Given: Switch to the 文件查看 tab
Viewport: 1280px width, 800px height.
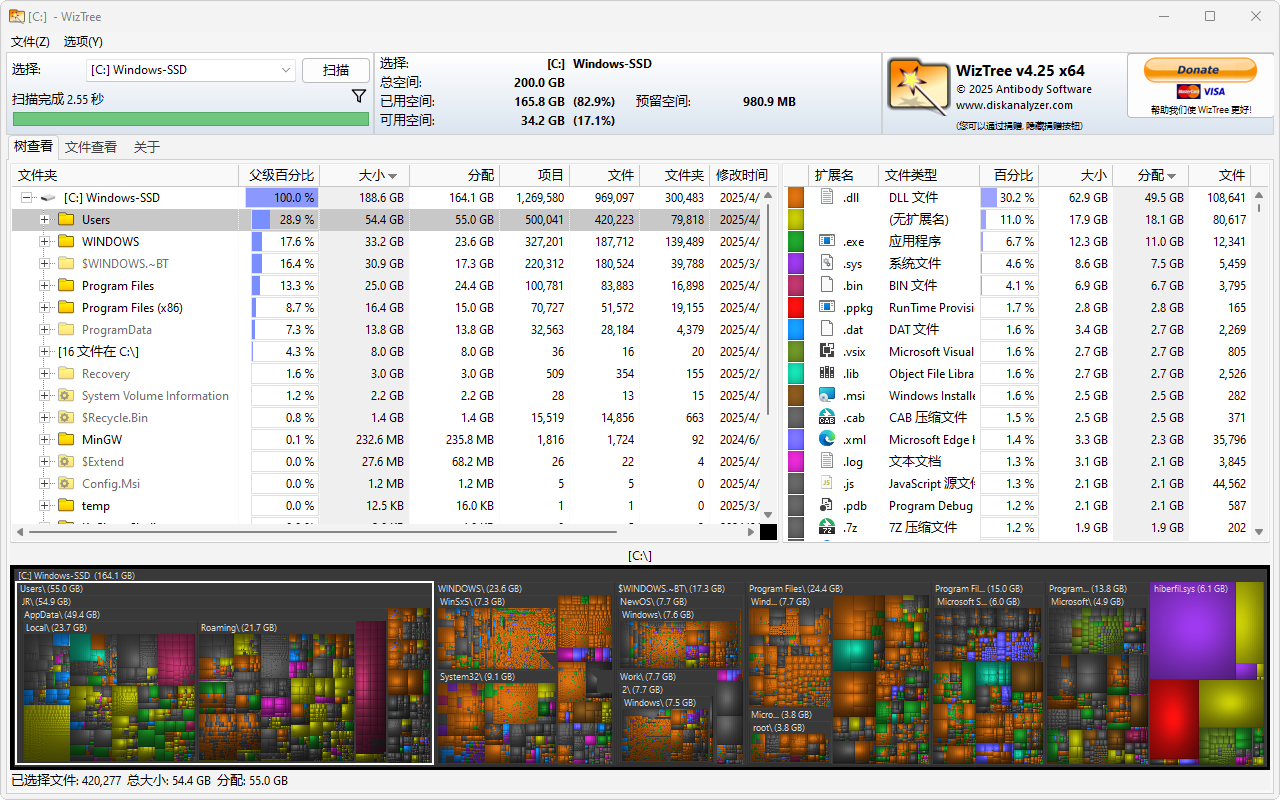Looking at the screenshot, I should click(x=91, y=147).
